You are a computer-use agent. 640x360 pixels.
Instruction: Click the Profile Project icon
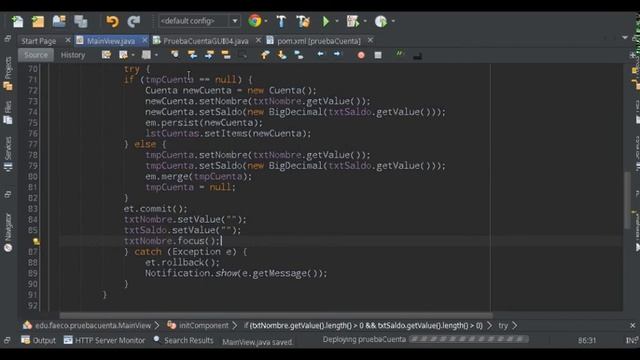click(381, 21)
